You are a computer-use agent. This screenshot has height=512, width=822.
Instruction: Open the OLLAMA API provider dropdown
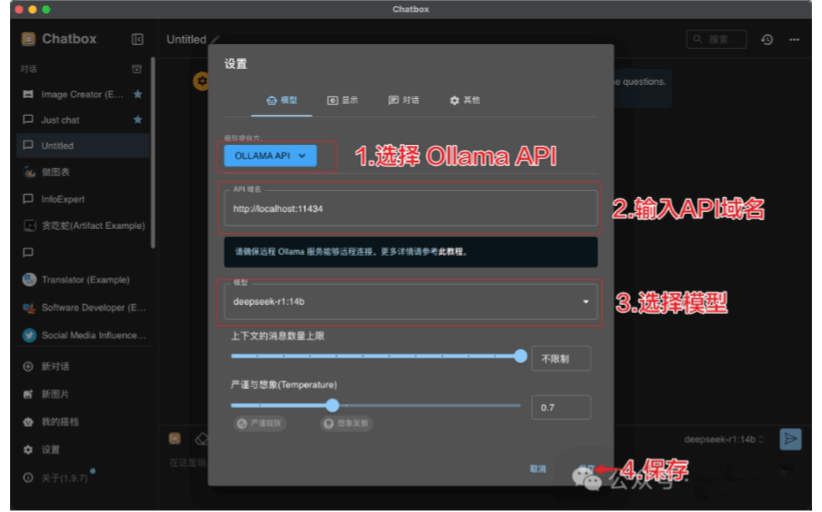270,156
